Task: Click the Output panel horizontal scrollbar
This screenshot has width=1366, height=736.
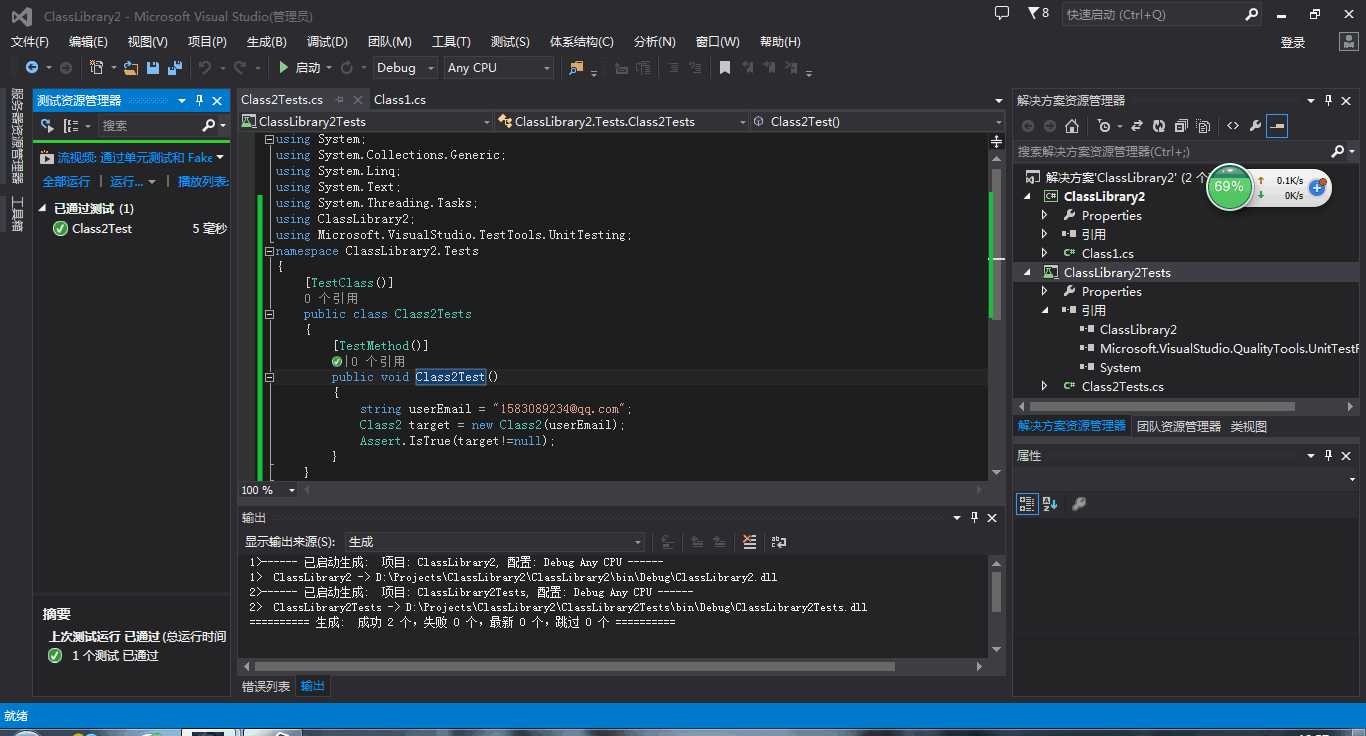Action: (614, 666)
